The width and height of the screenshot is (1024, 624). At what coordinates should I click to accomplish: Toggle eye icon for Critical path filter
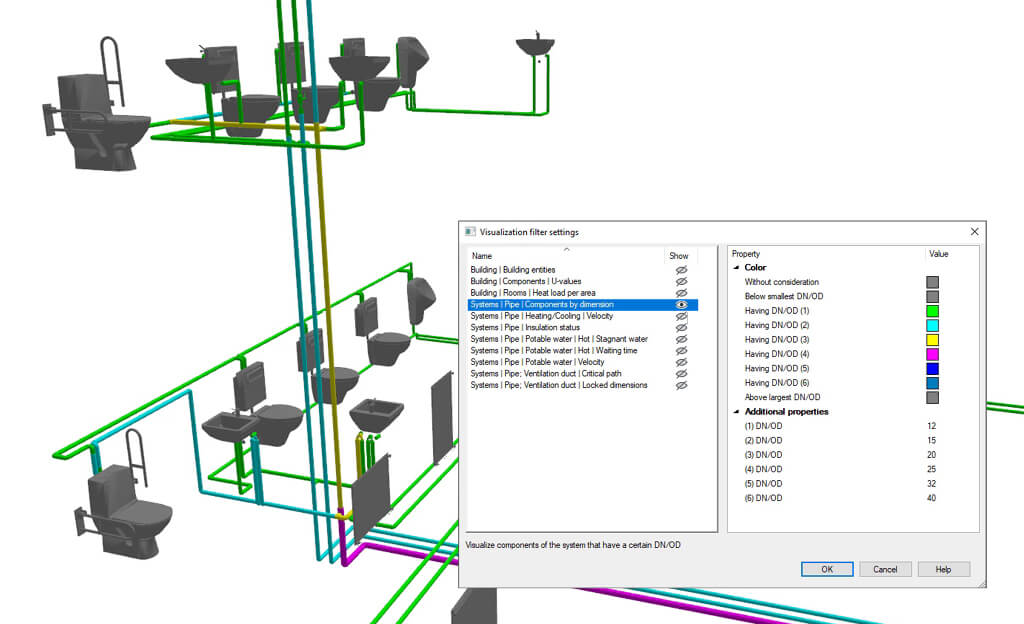(682, 373)
